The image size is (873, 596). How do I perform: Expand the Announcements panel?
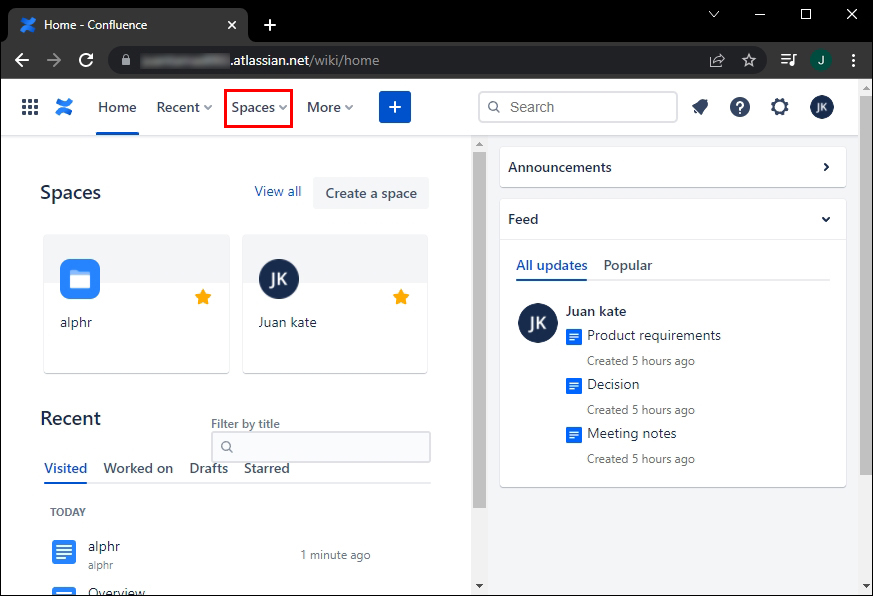coord(826,167)
